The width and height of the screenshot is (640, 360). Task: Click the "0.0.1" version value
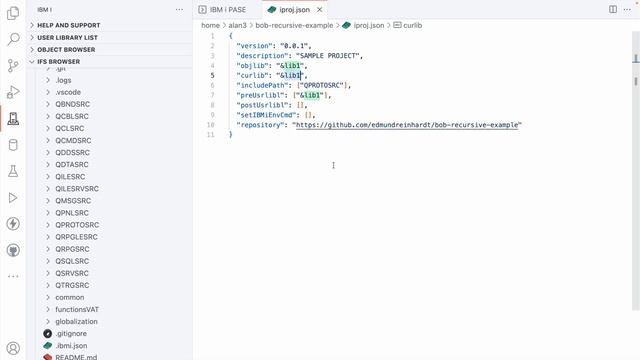click(294, 46)
